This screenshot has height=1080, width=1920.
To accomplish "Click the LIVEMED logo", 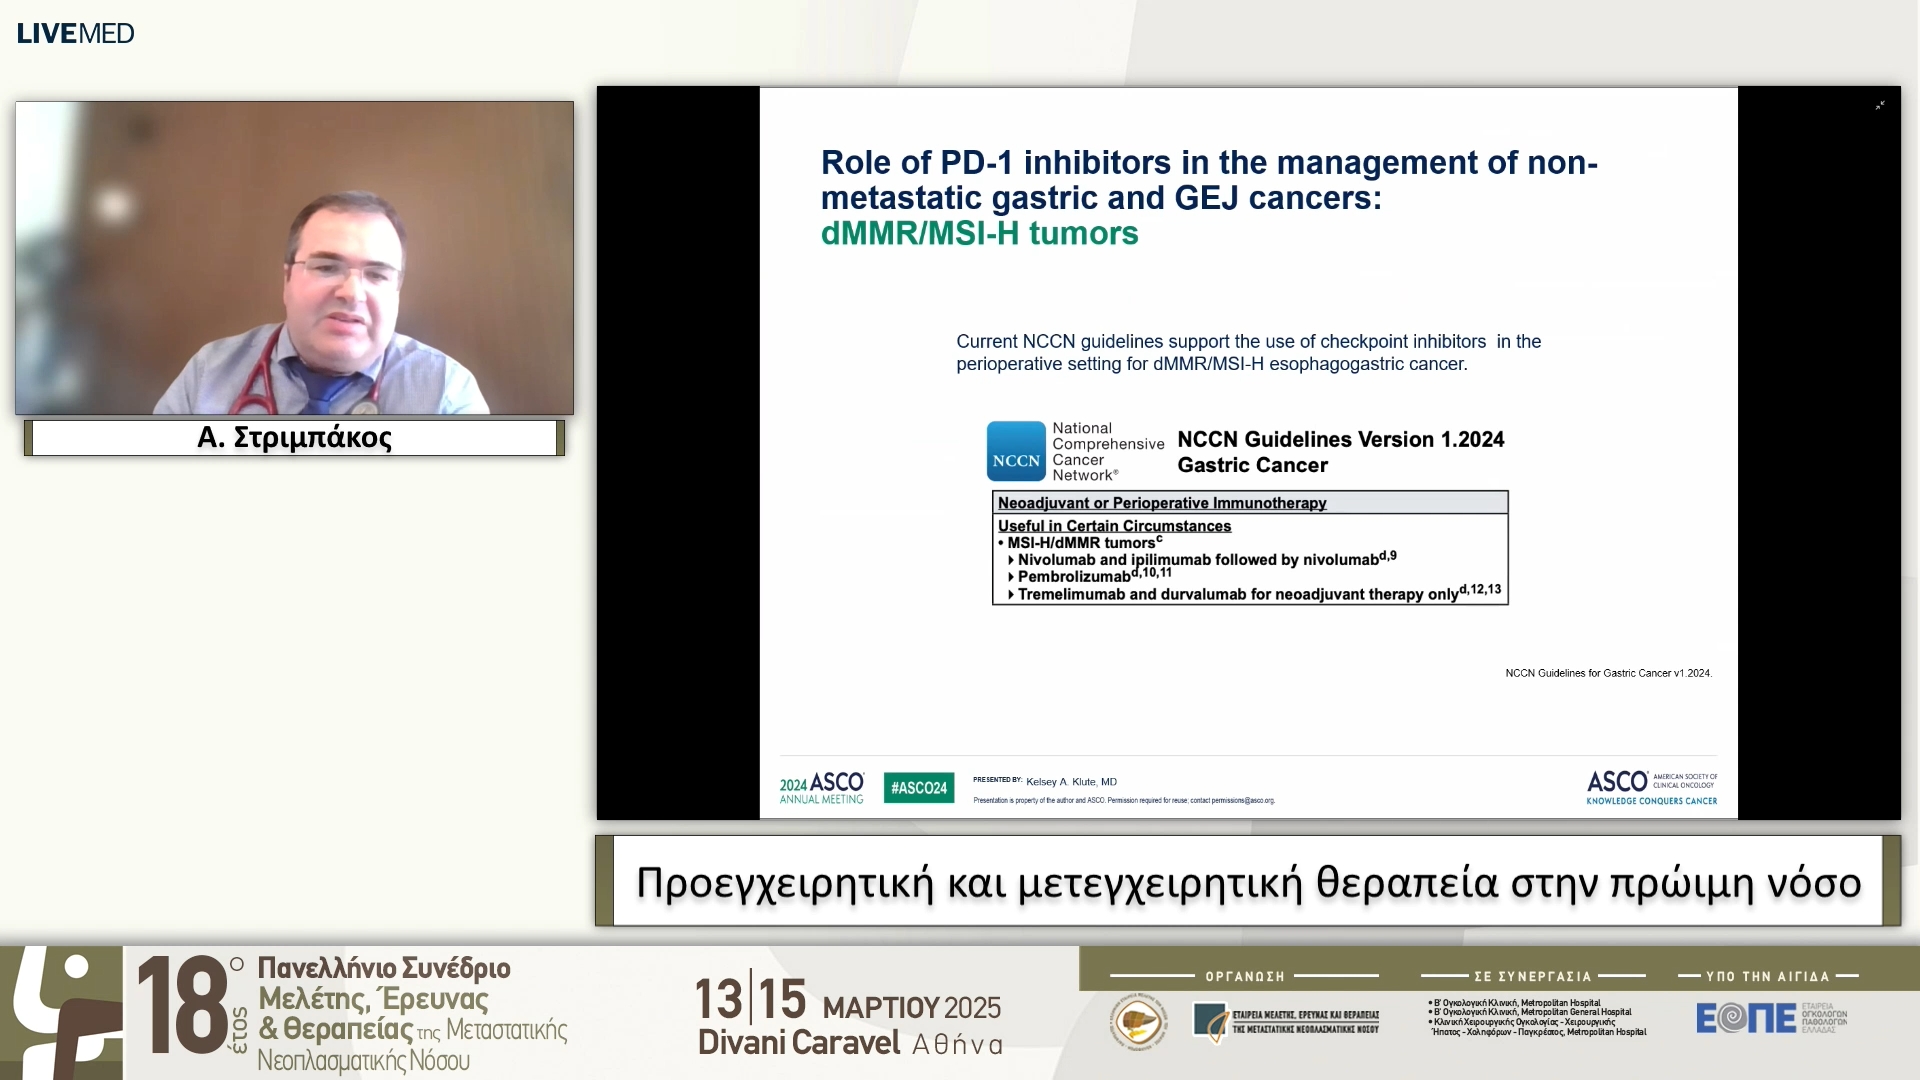I will 75,33.
